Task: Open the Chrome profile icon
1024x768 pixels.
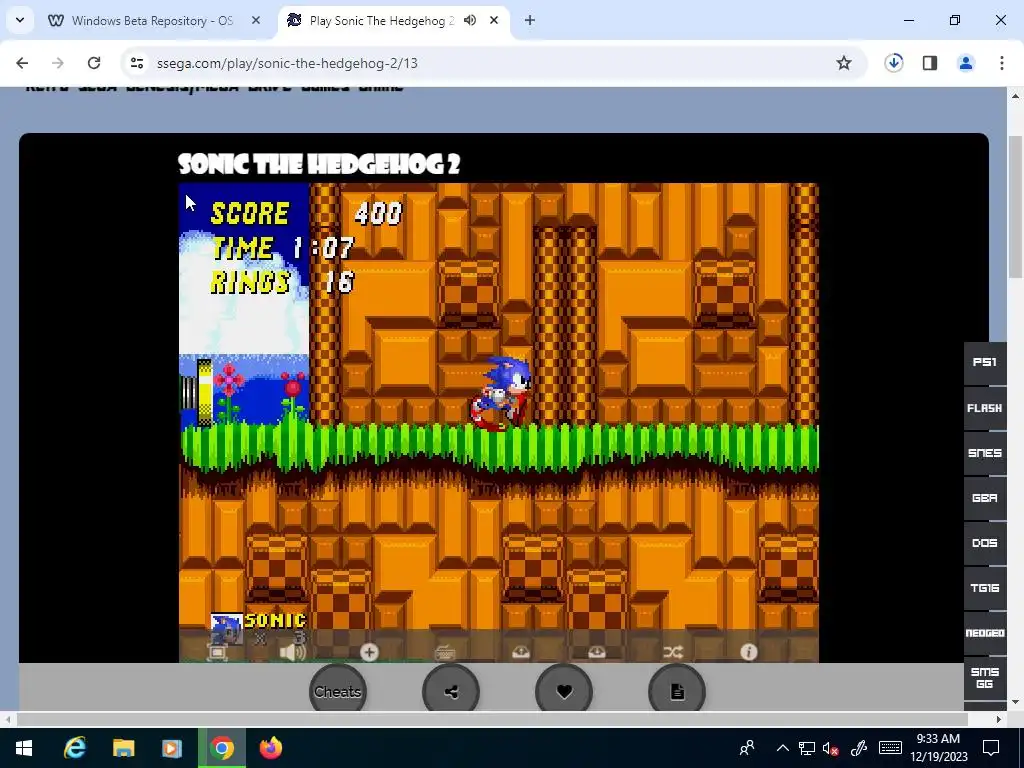Action: point(966,63)
